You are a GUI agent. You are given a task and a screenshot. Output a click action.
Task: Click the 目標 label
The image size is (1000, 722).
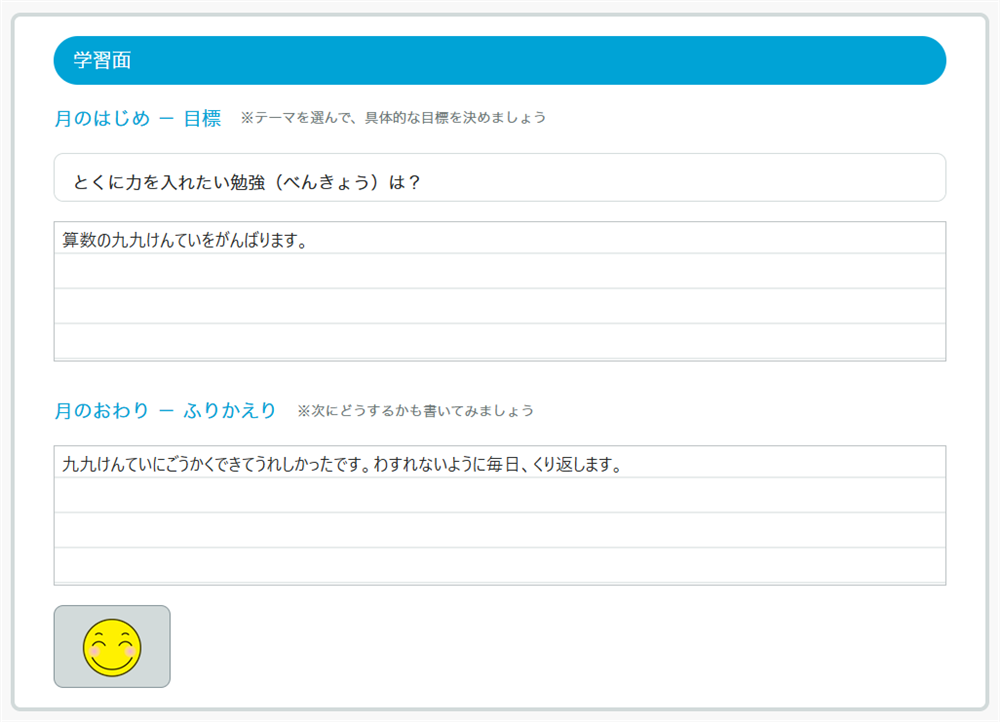point(202,119)
